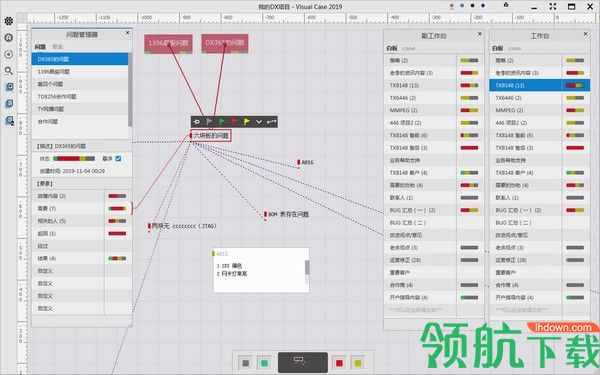This screenshot has width=600, height=375.
Task: Select the node containing (JTAG) text
Action: pyautogui.click(x=182, y=226)
